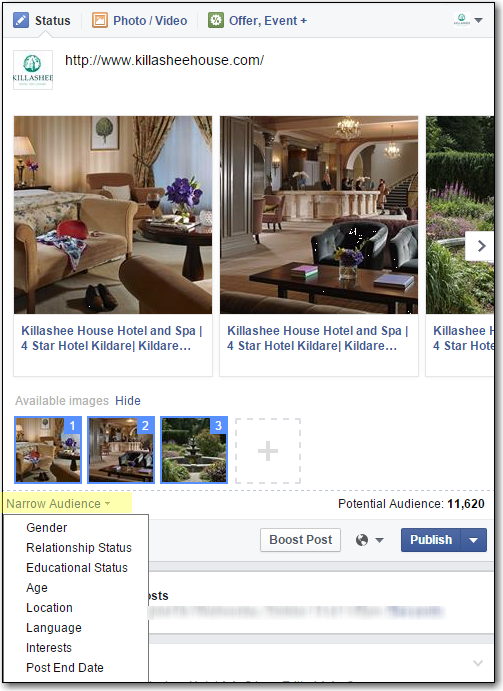This screenshot has height=691, width=503.
Task: Click the globe audience privacy icon
Action: point(361,540)
